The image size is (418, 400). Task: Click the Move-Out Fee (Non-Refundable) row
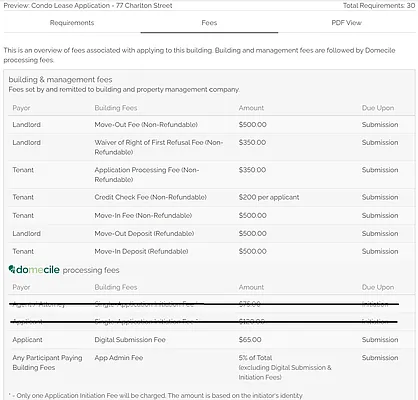point(211,125)
